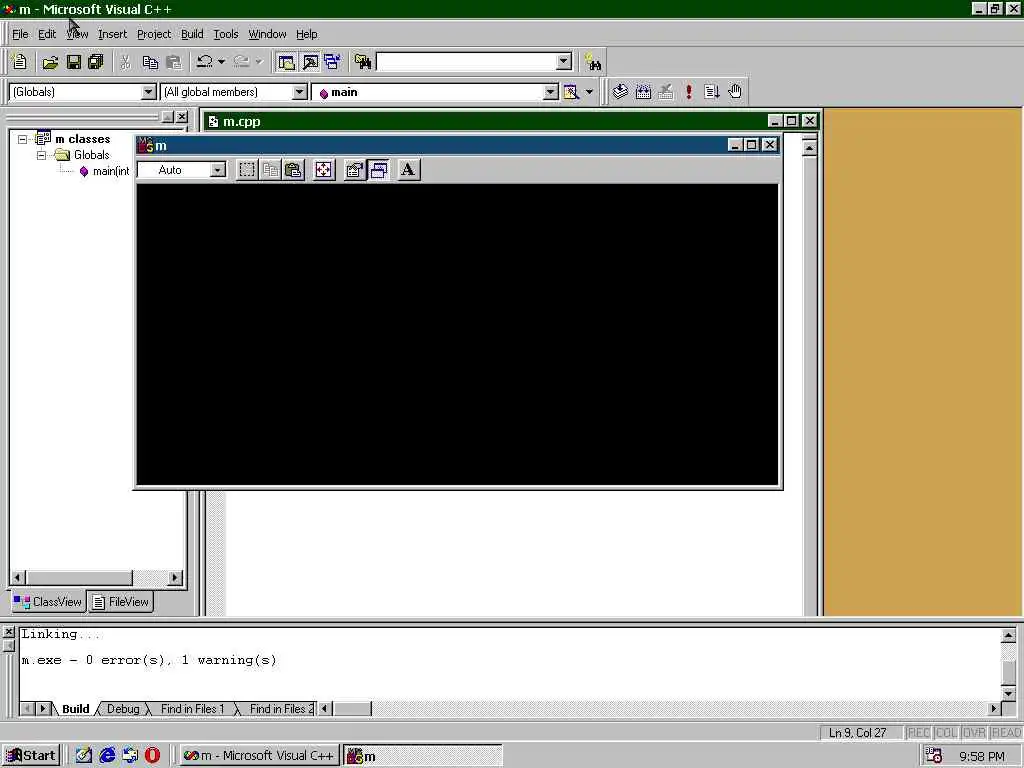The image size is (1024, 768).
Task: Create a new text file from toolbar
Action: tap(20, 62)
